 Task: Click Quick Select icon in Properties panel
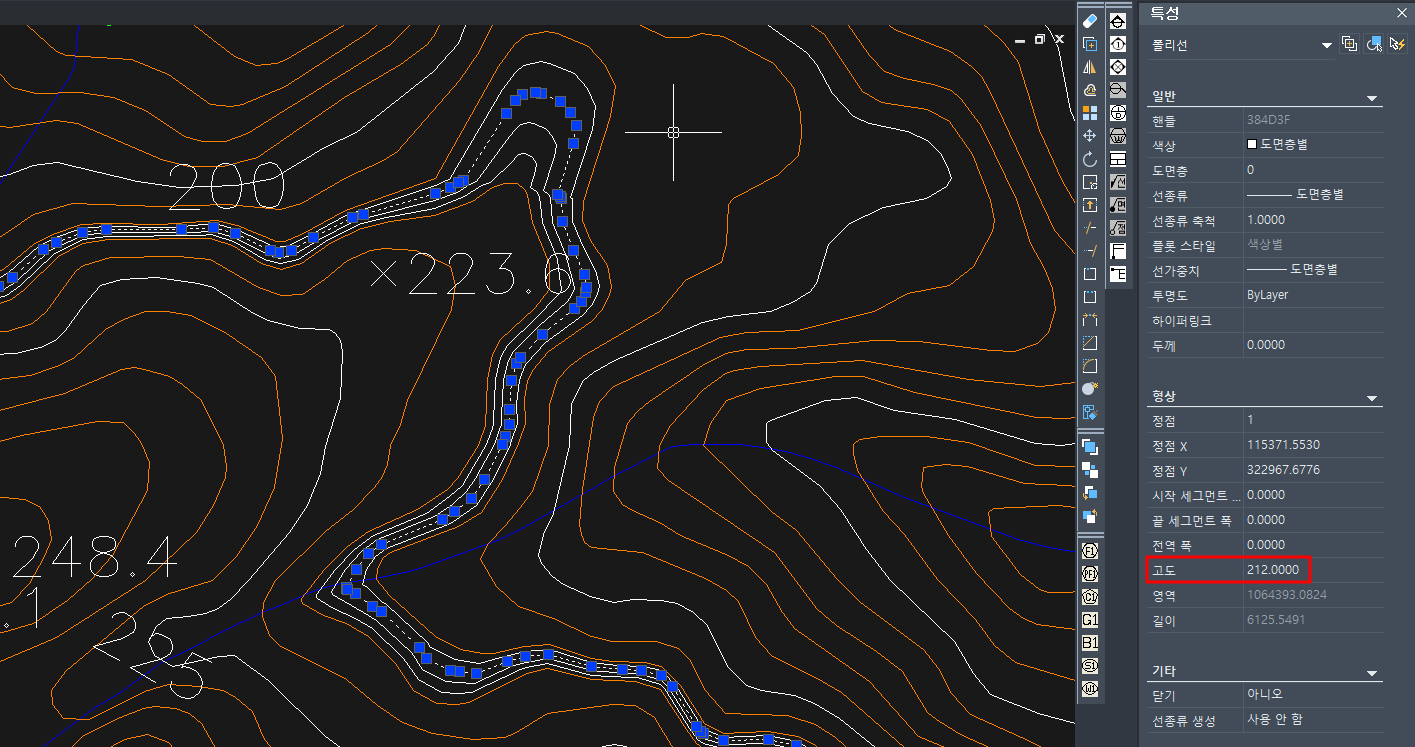click(x=1398, y=44)
